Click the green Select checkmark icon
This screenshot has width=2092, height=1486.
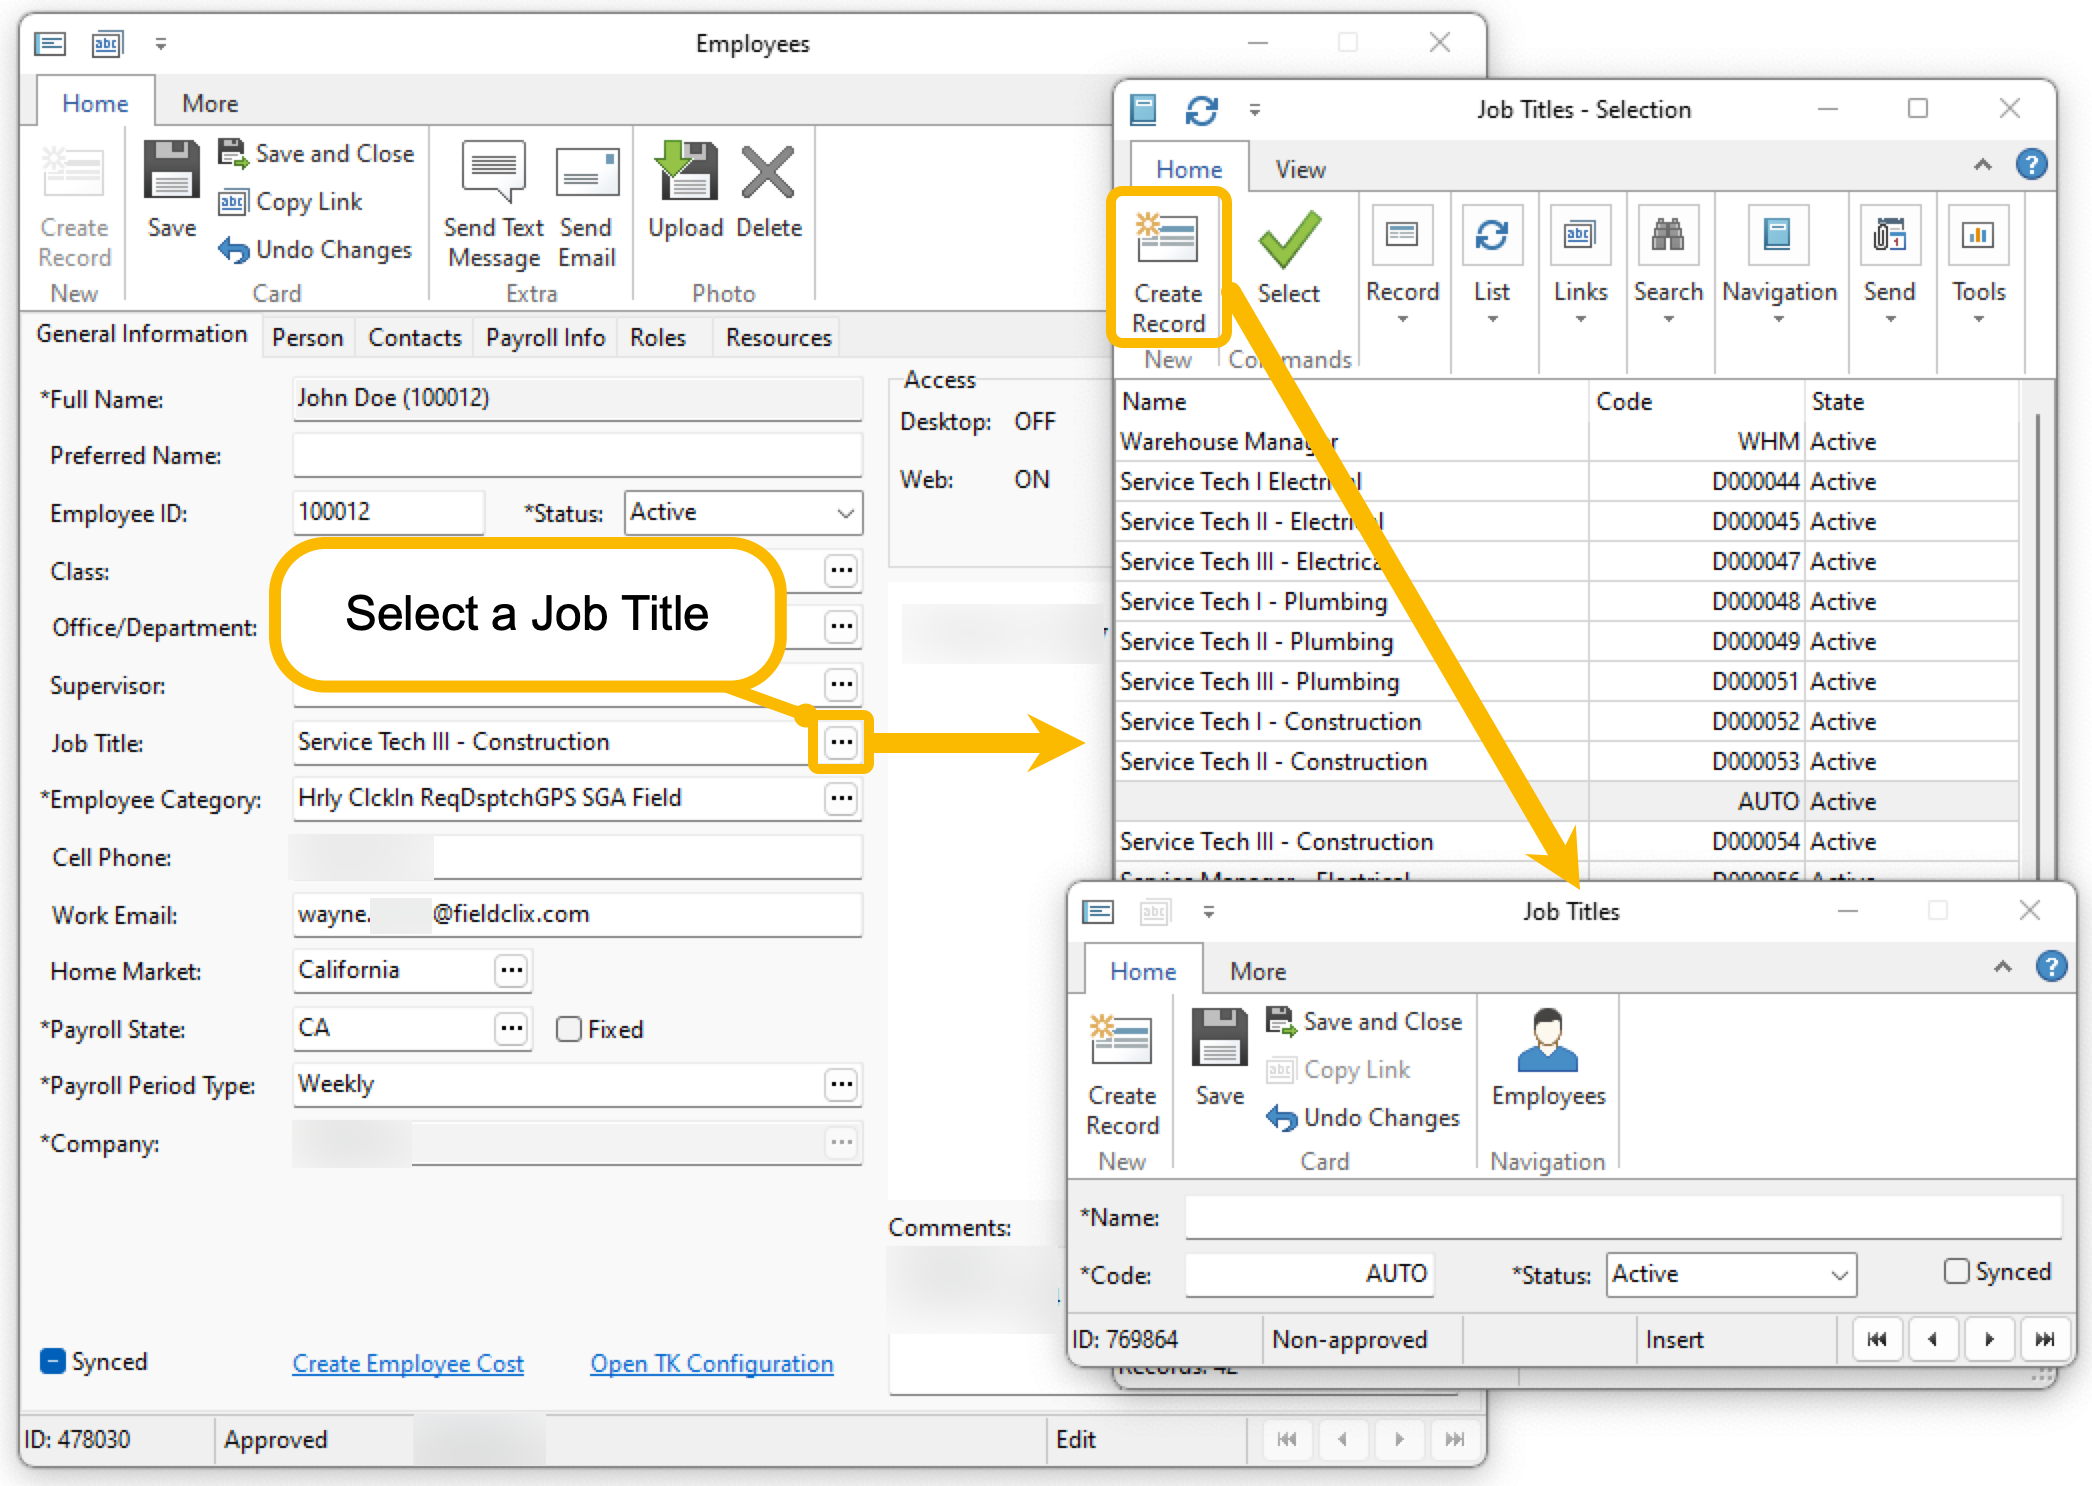coord(1288,240)
